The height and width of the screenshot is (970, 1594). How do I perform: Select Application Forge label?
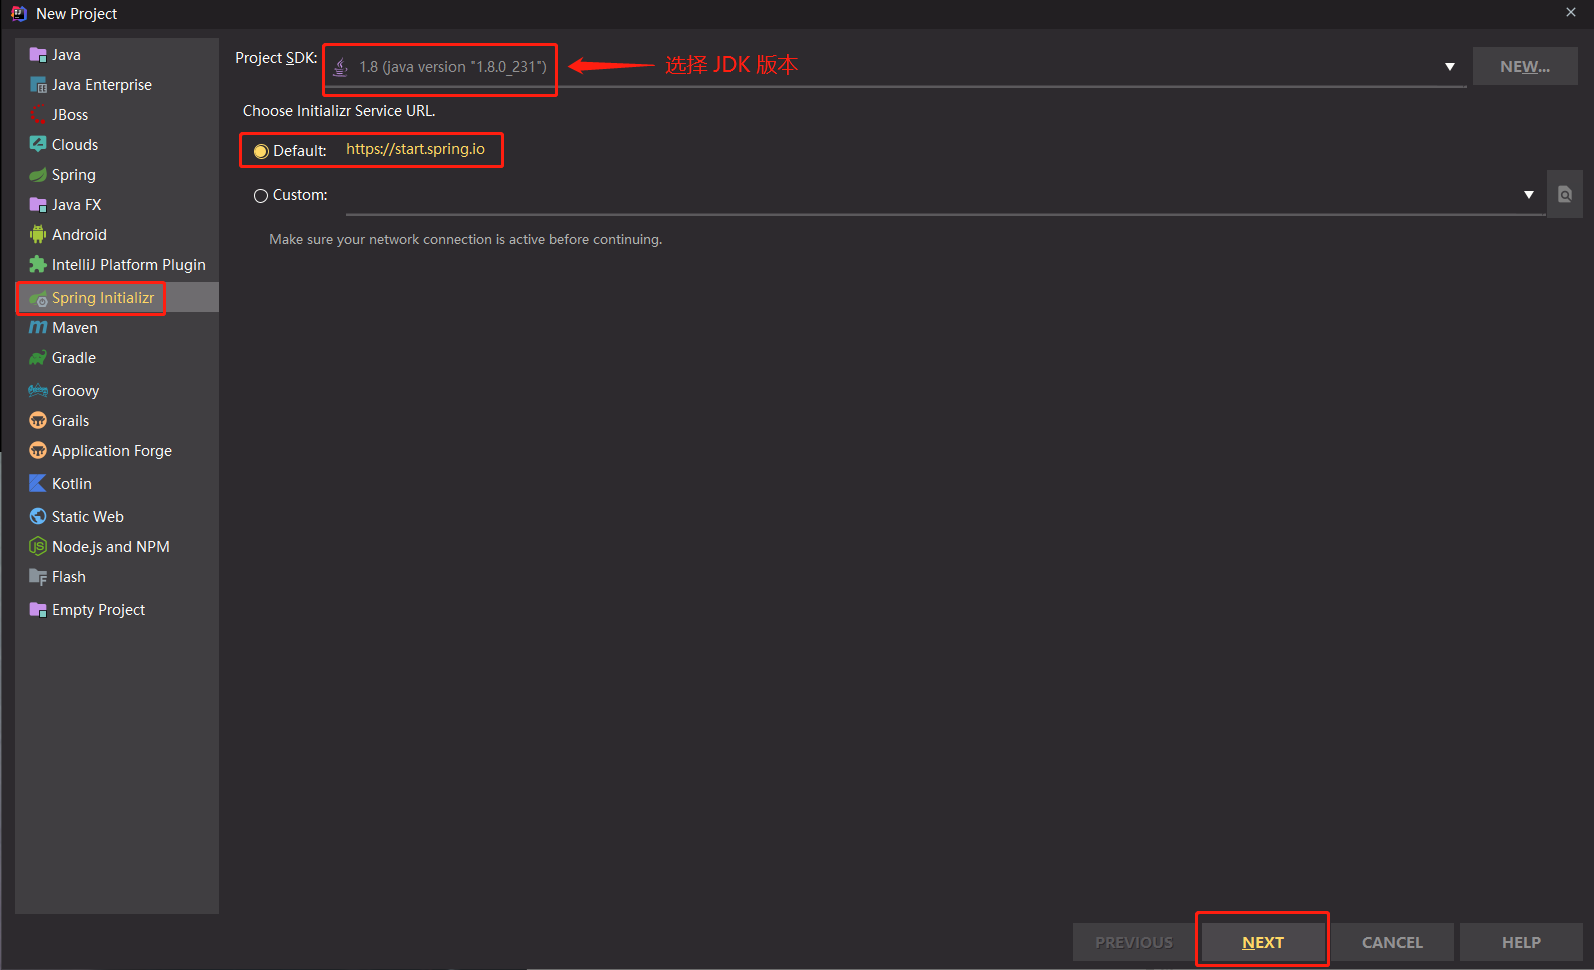point(112,451)
